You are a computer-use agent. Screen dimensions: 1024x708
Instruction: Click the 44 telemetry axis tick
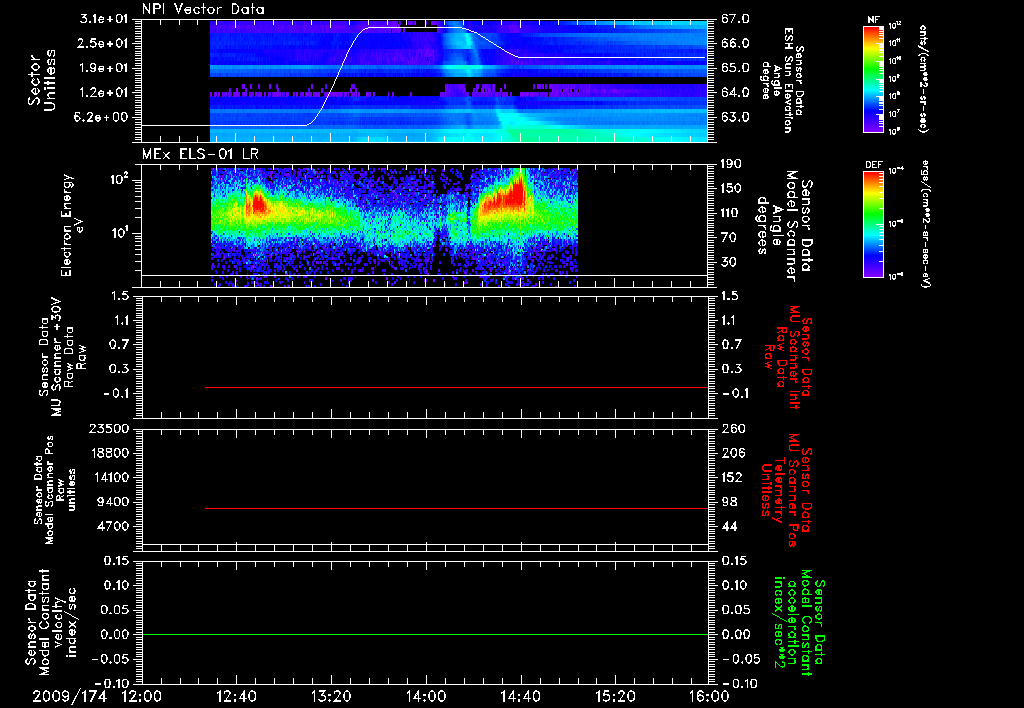pyautogui.click(x=729, y=526)
